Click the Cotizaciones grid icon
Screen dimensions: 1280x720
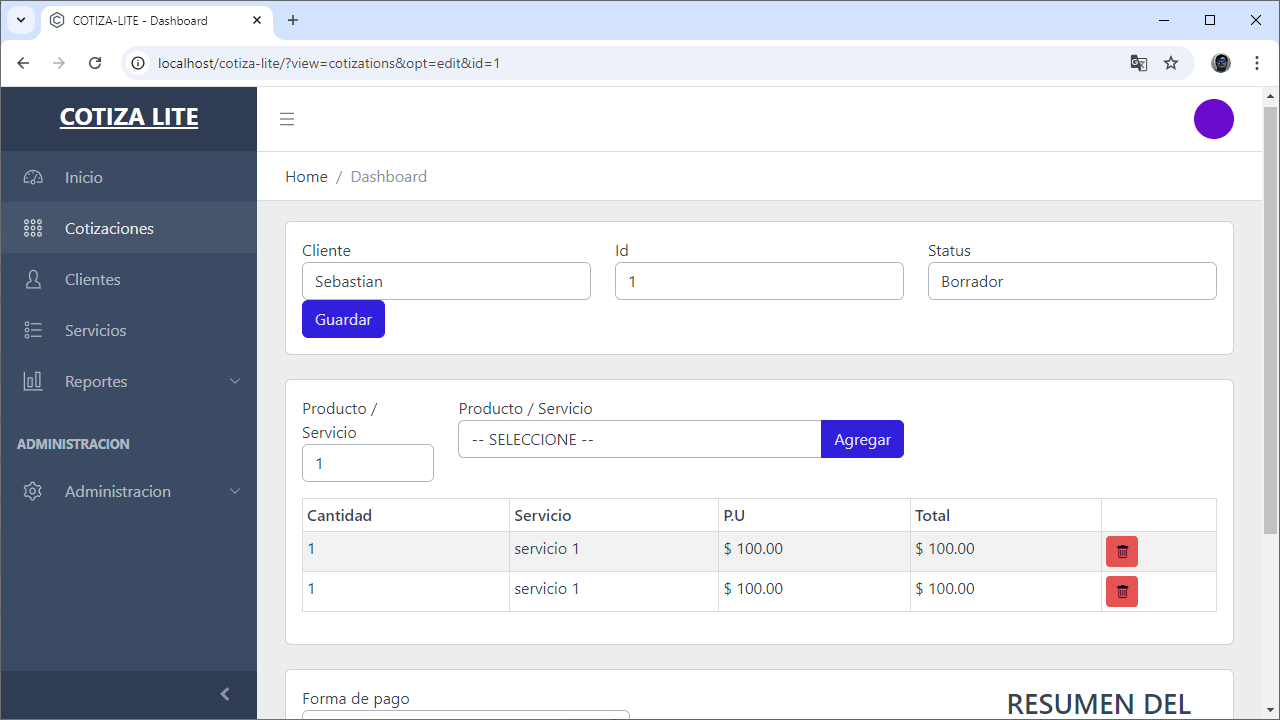(33, 228)
